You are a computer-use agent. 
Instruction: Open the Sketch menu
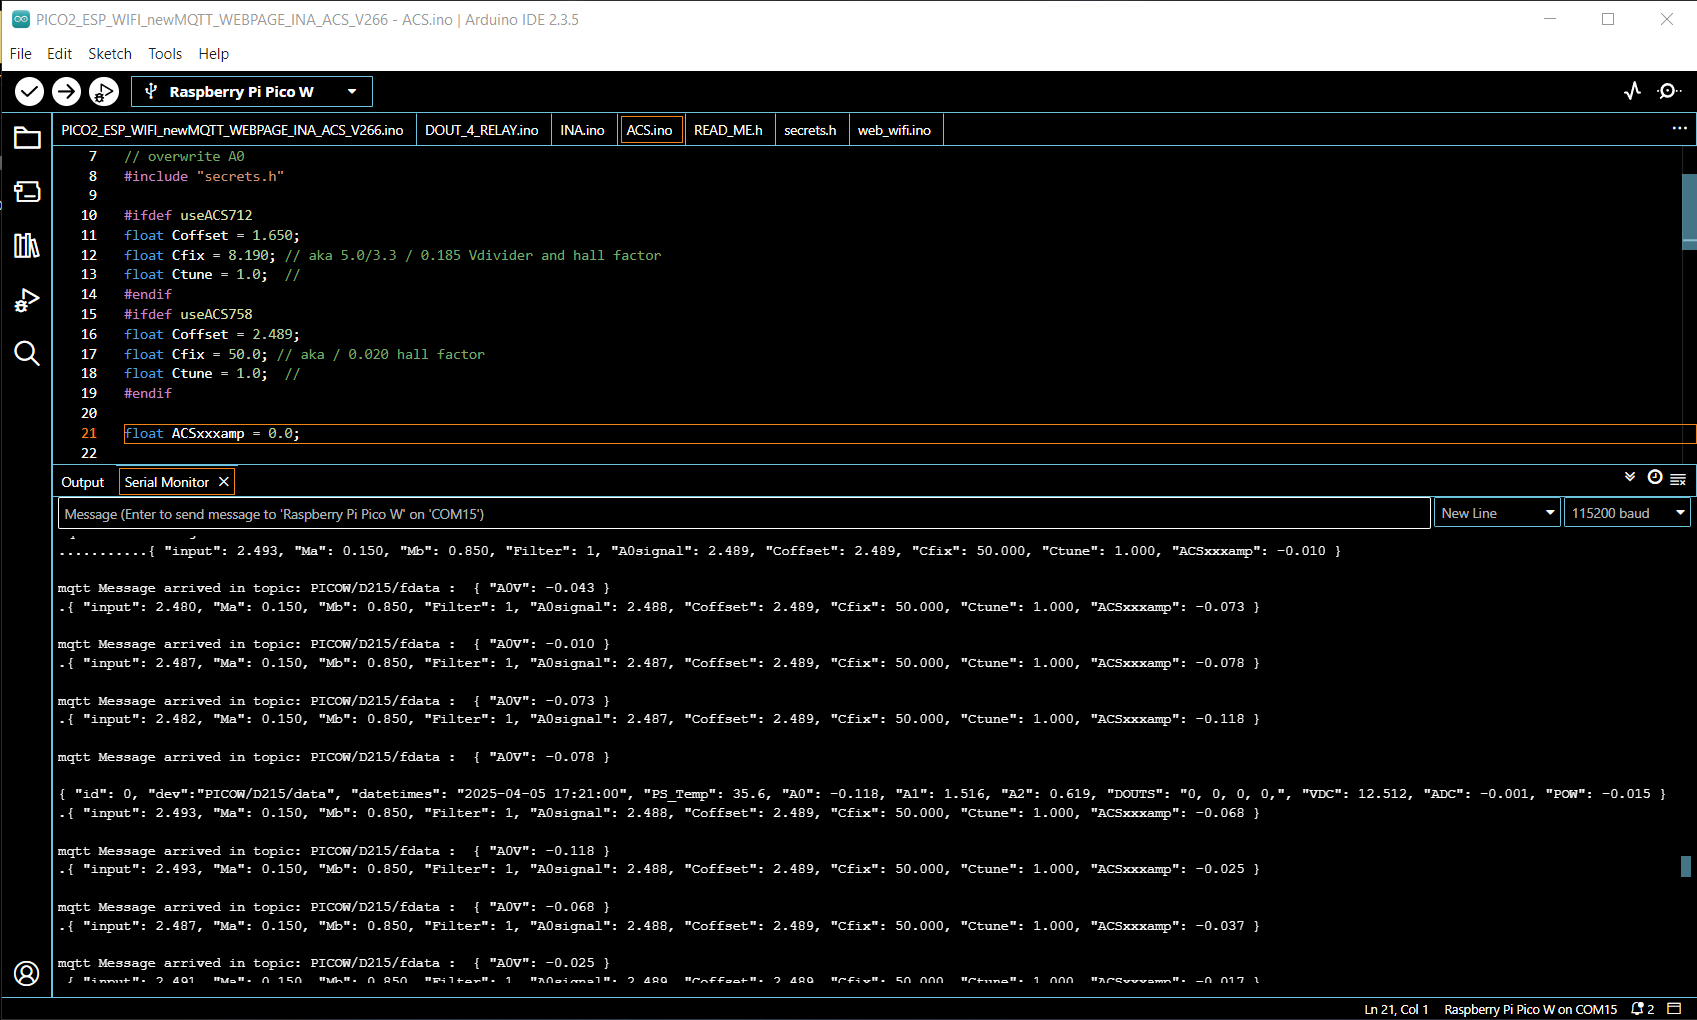click(x=110, y=54)
